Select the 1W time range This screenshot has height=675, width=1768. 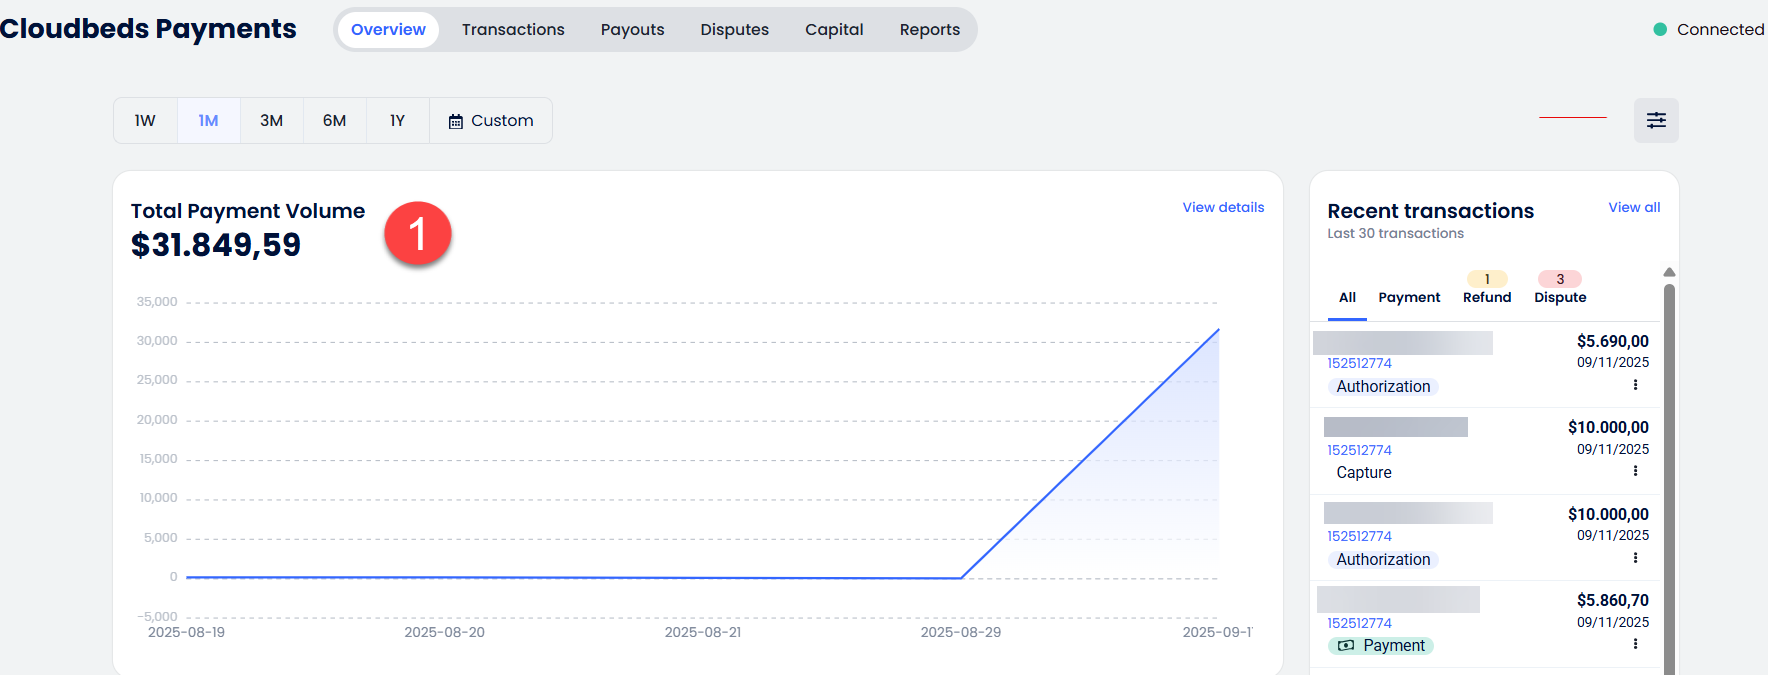click(x=145, y=121)
